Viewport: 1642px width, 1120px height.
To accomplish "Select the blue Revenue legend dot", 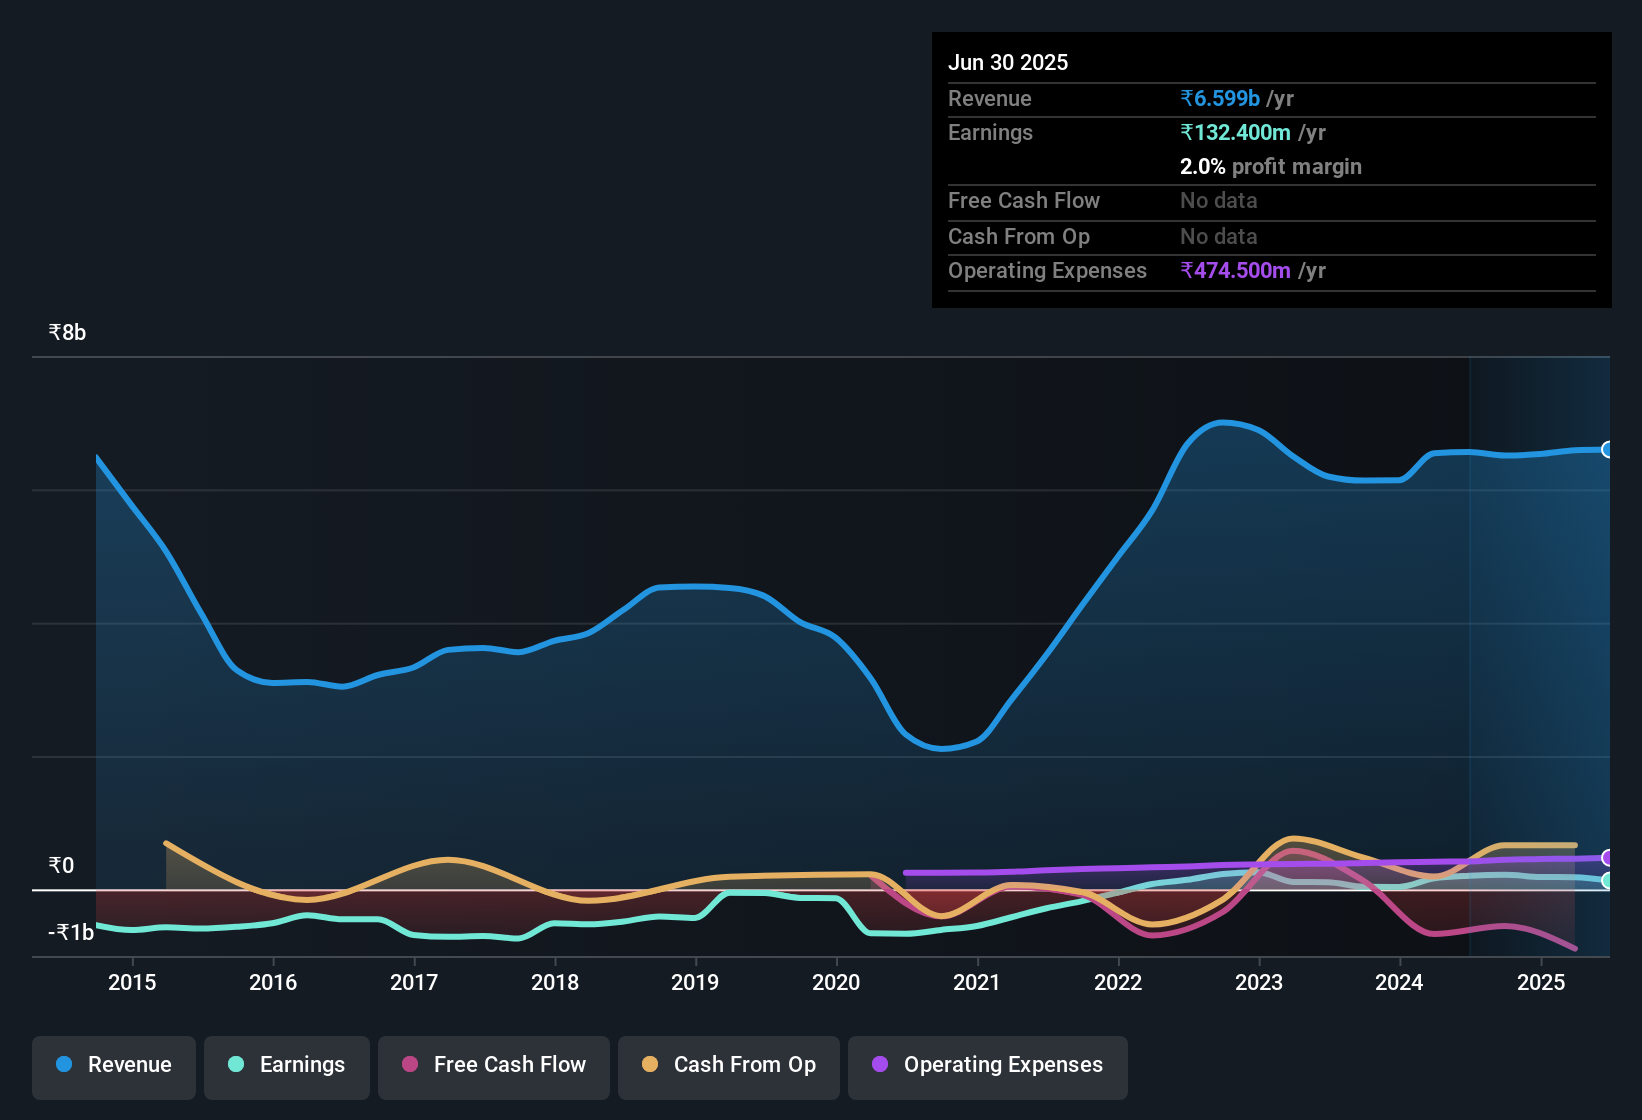I will [62, 1065].
